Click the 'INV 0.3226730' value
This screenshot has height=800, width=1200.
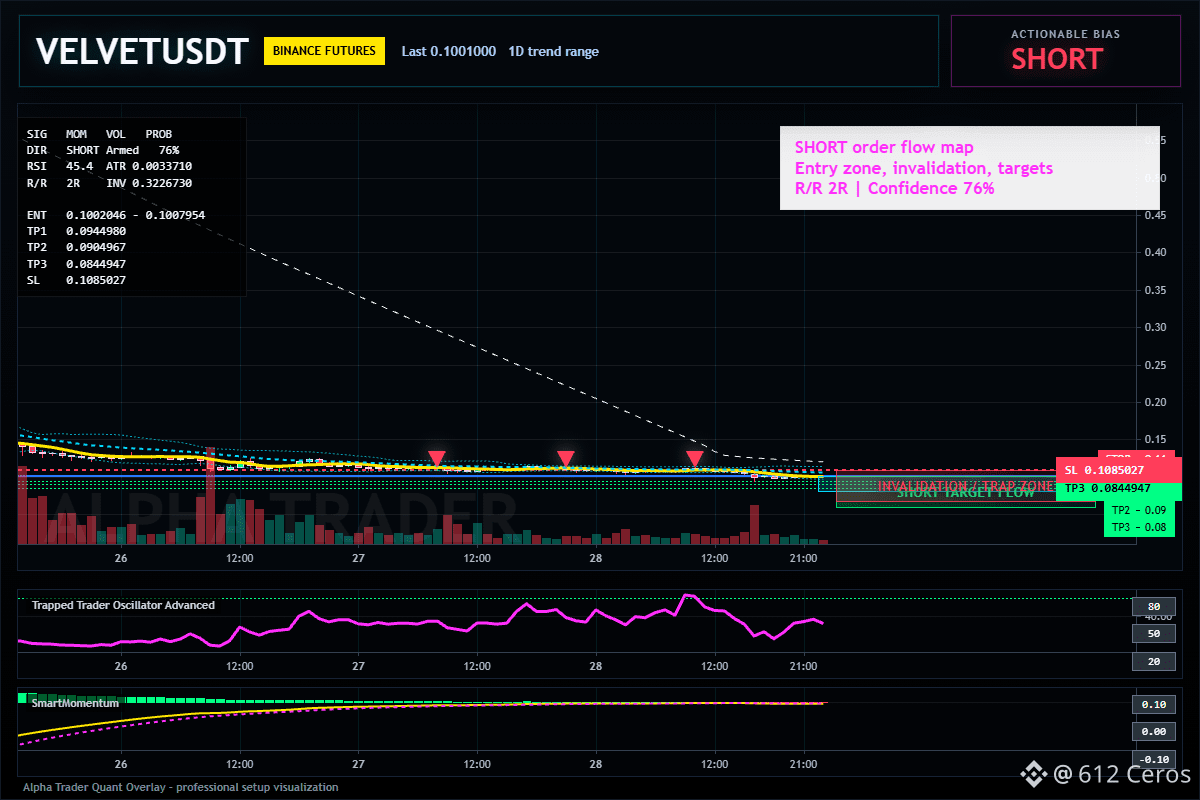coord(149,183)
